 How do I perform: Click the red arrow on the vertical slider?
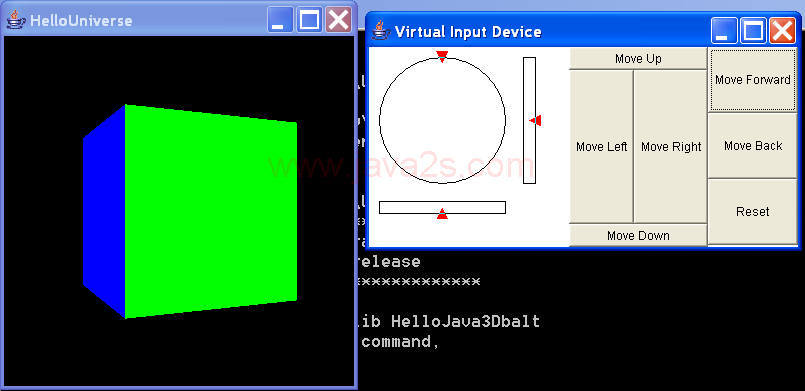(x=535, y=121)
